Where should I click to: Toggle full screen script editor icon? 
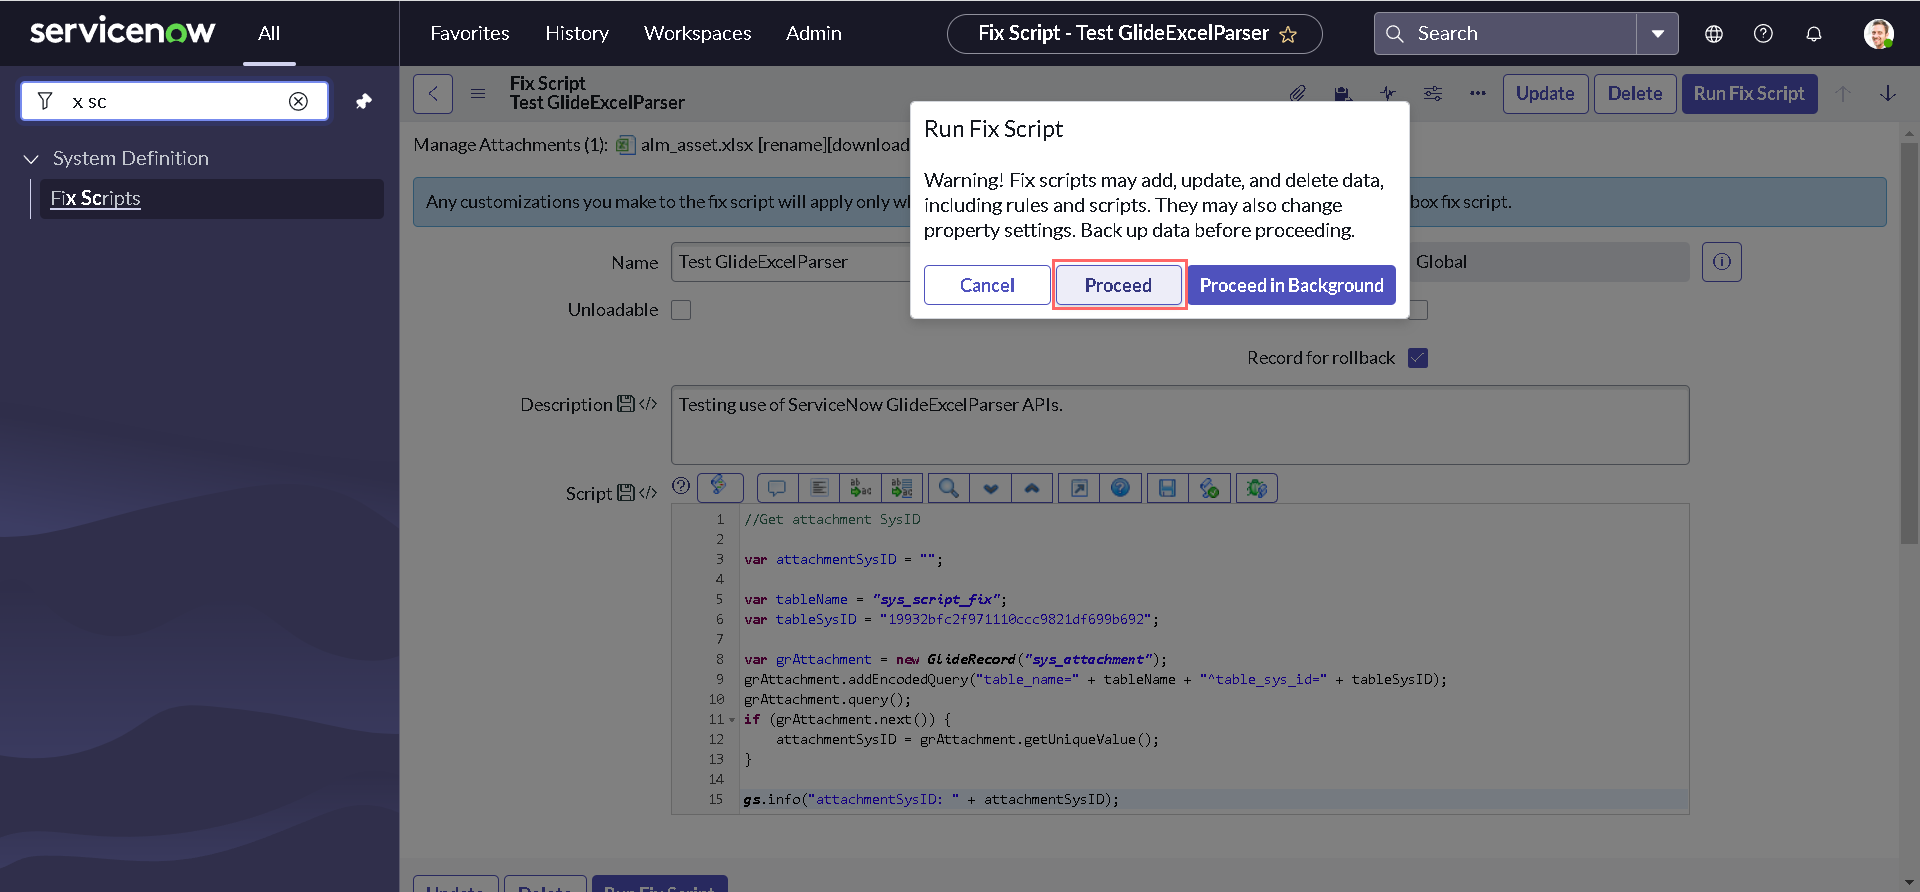tap(1079, 488)
